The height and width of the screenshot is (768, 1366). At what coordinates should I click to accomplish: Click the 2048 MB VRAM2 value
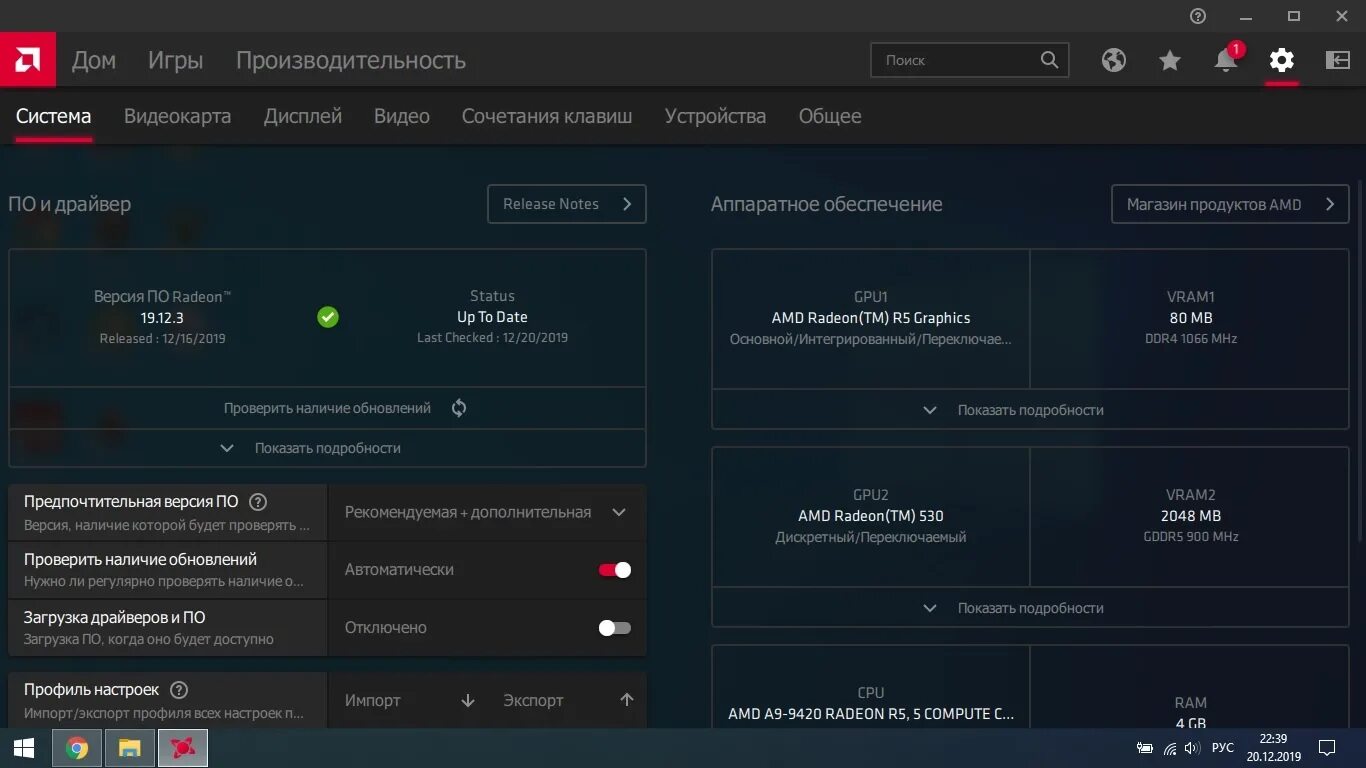coord(1191,516)
